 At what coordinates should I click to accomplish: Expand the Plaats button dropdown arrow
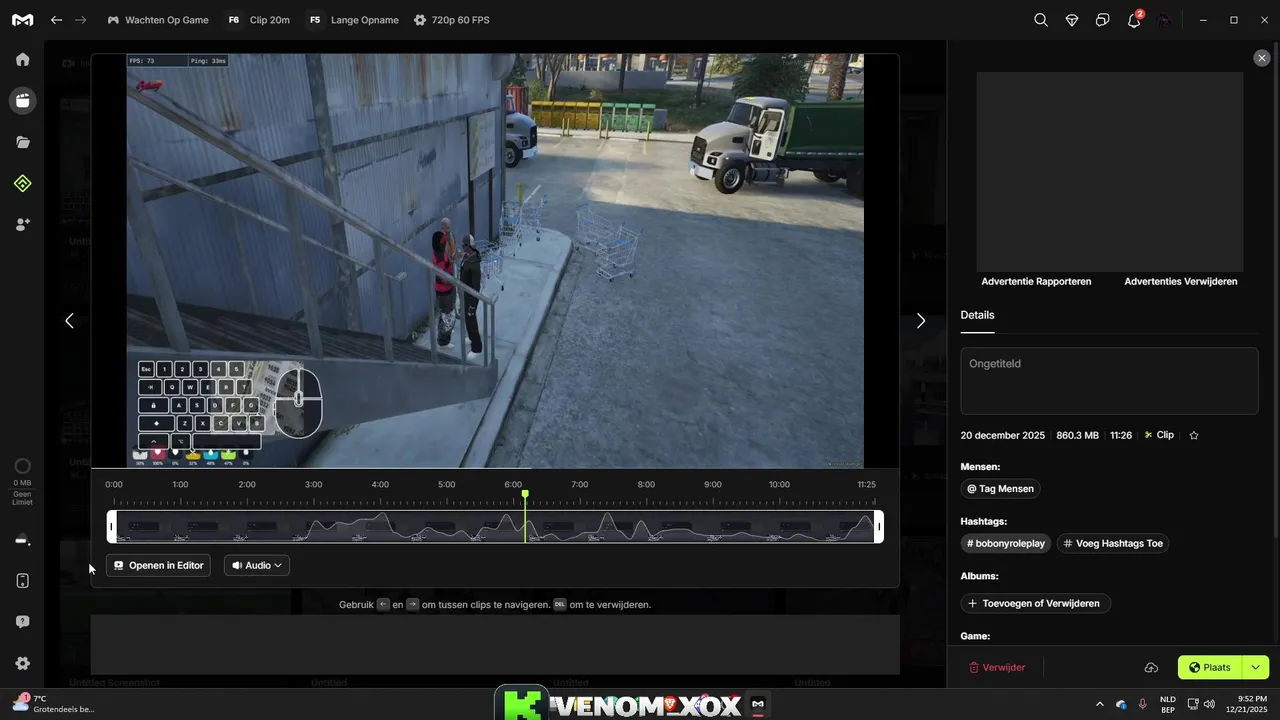pos(1255,667)
